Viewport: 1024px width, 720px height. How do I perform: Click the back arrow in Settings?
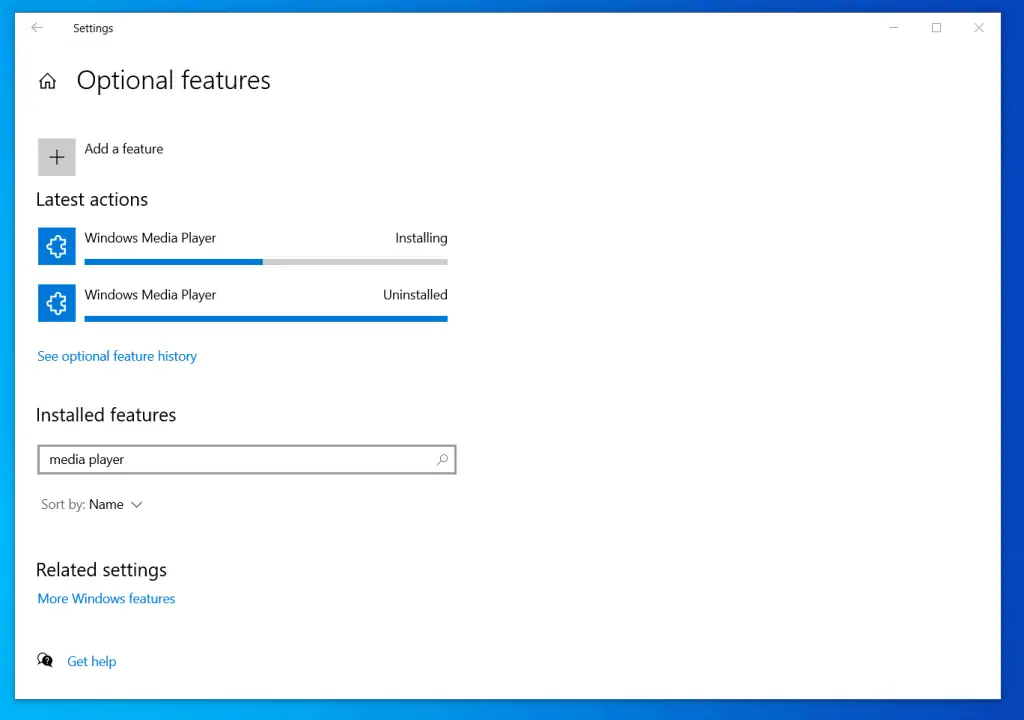(37, 28)
